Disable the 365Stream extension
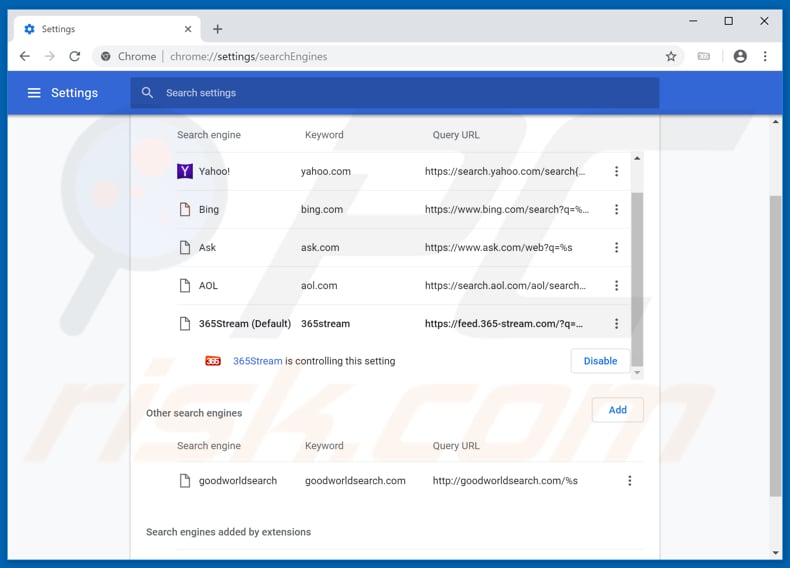790x568 pixels. pos(600,361)
